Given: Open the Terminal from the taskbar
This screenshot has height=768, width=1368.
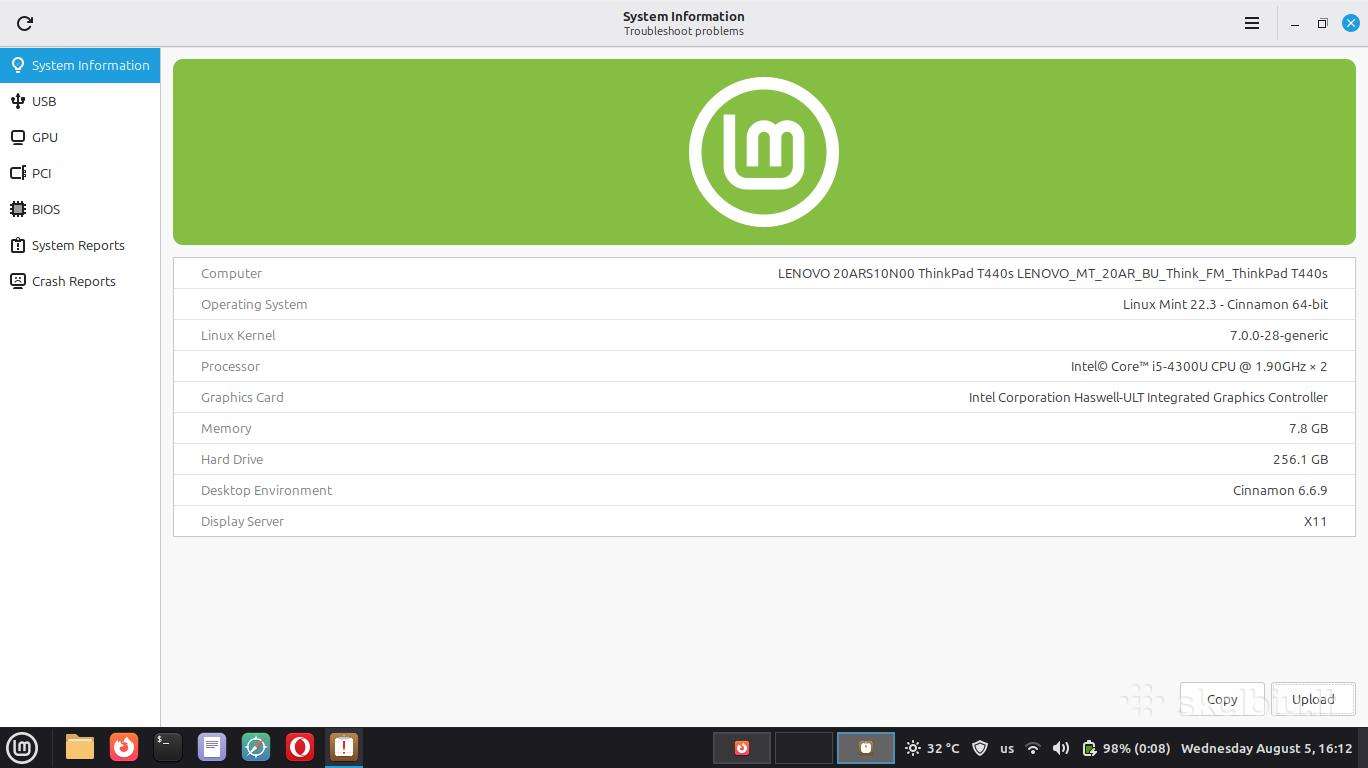Looking at the screenshot, I should (x=168, y=747).
